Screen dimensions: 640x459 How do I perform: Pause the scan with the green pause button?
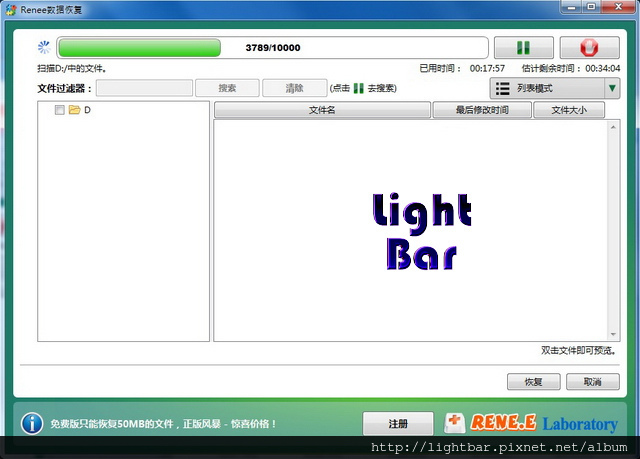524,48
